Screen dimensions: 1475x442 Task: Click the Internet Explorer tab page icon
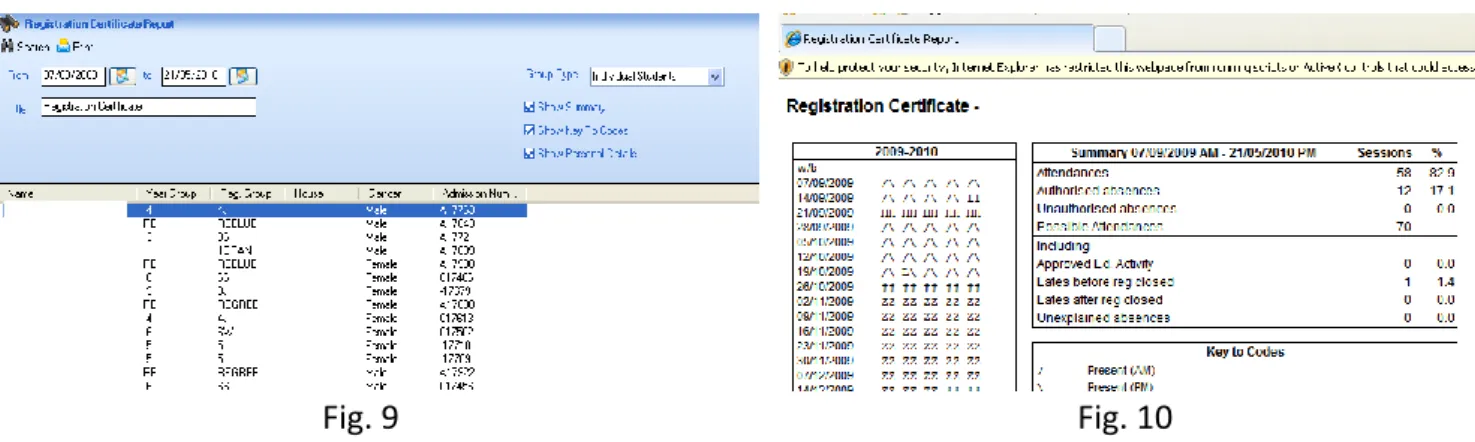click(792, 39)
